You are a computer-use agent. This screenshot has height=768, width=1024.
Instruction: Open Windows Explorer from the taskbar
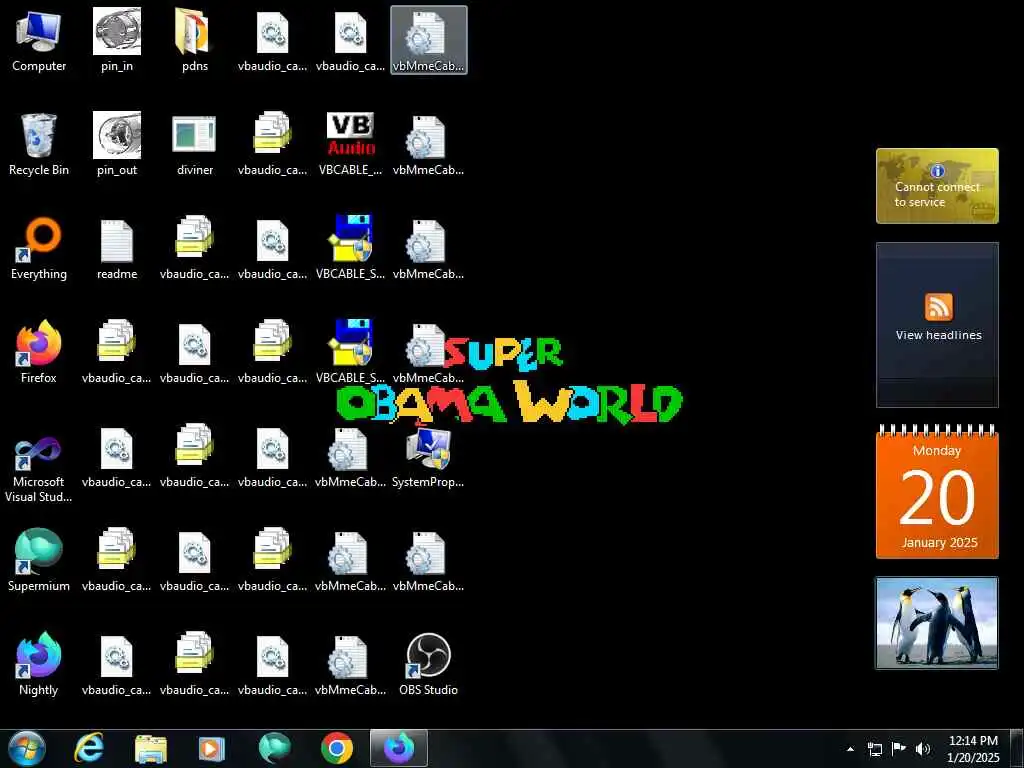[151, 748]
